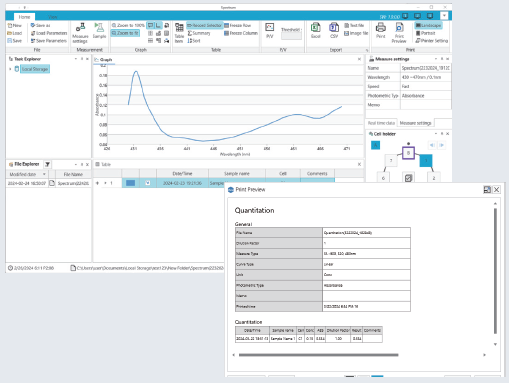Screen dimensions: 509x383
Task: Tick the checkbox in table row 1
Action: 148,183
